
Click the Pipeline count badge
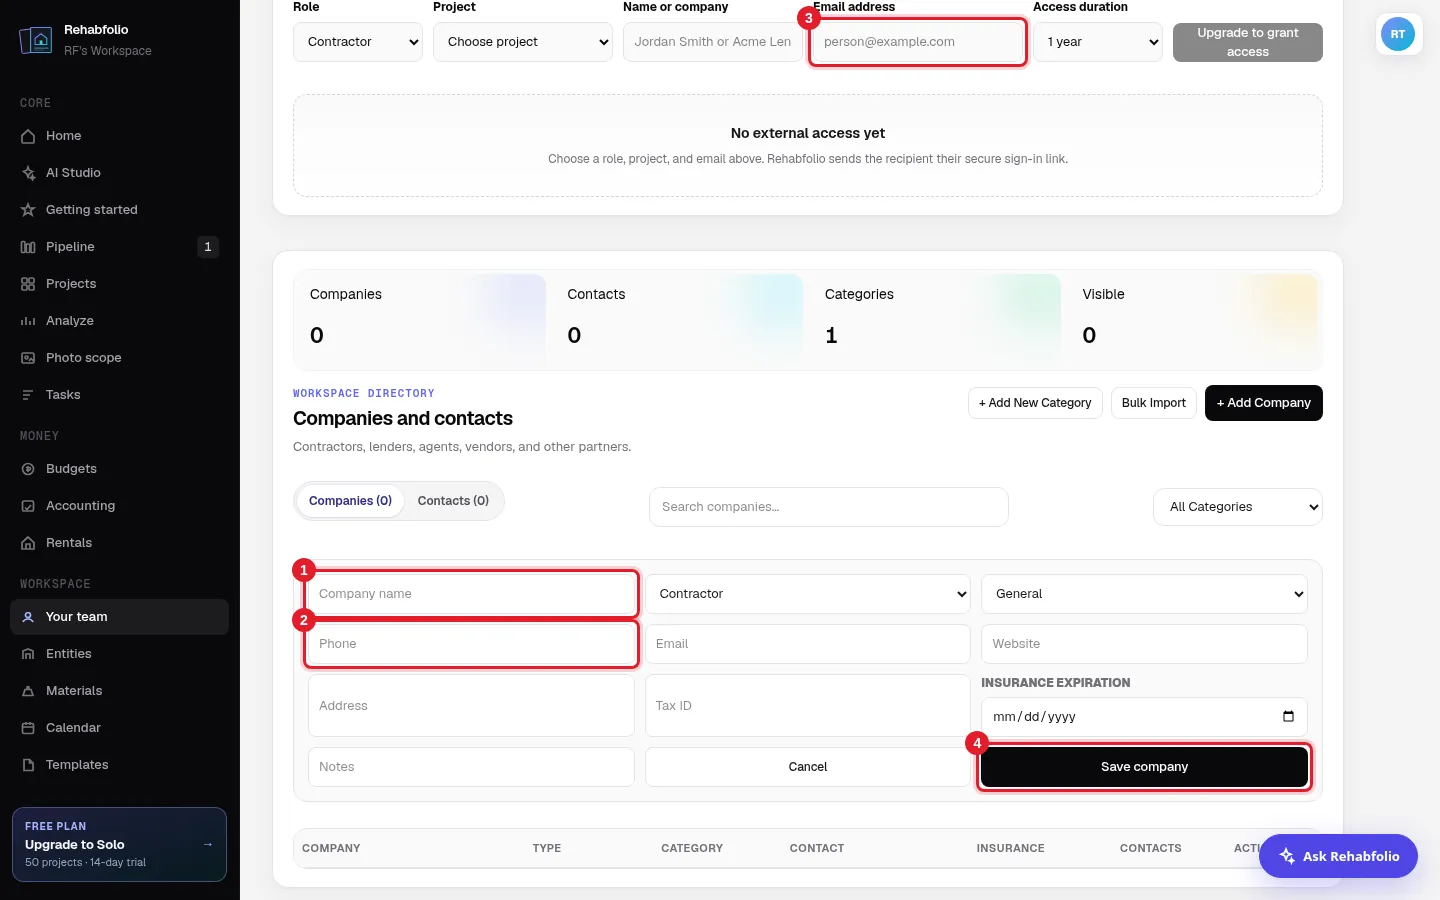[208, 247]
